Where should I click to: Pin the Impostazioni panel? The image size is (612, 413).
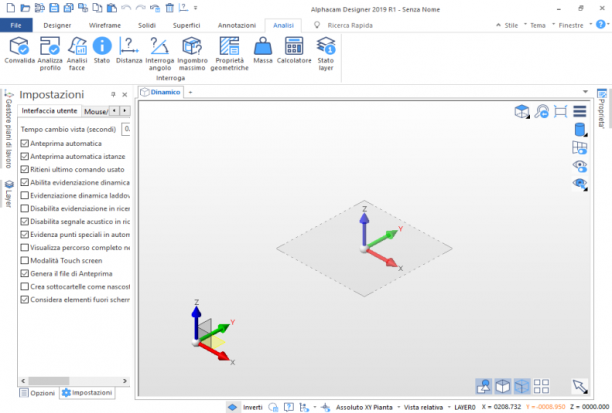(113, 94)
